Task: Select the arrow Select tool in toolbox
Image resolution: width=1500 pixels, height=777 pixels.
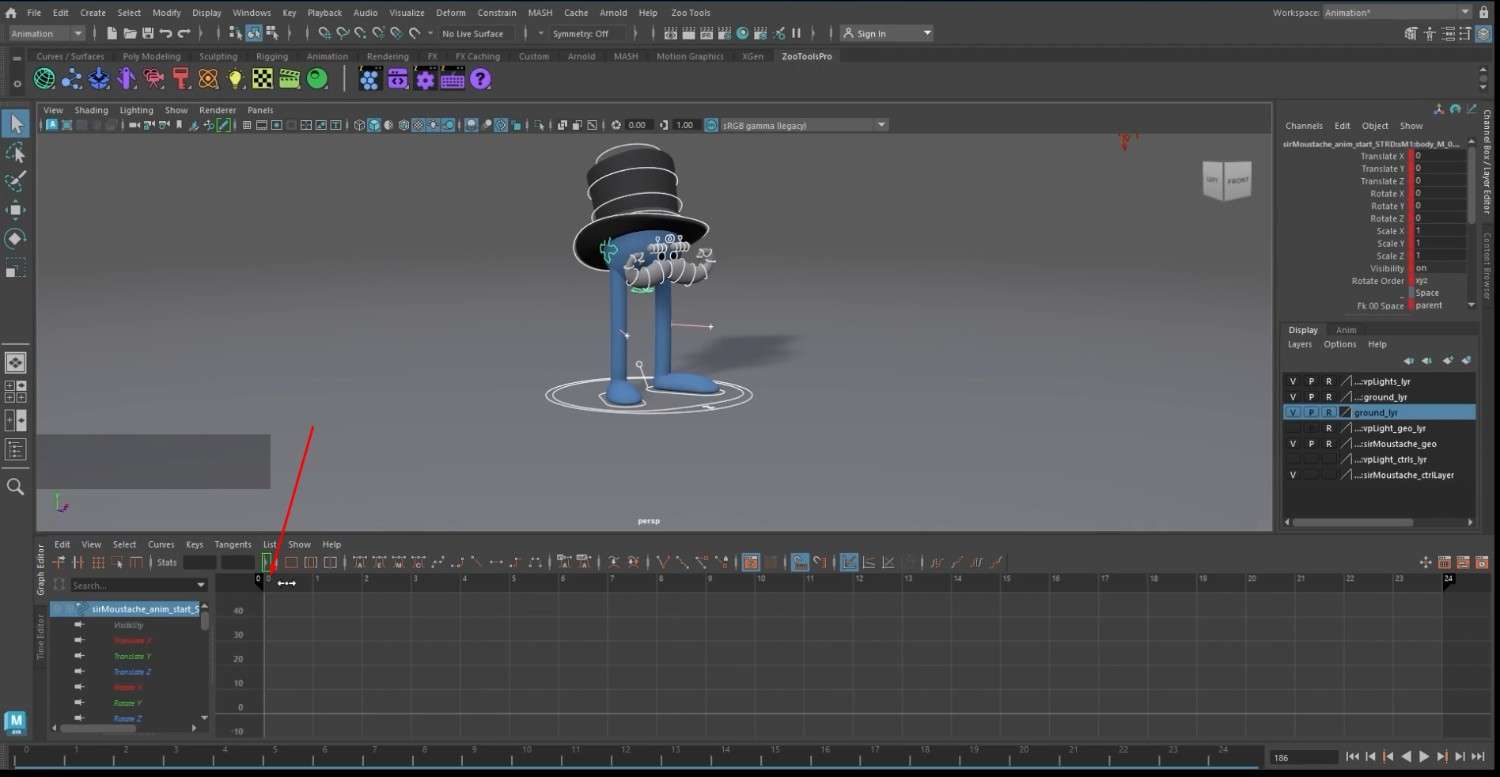Action: point(15,124)
